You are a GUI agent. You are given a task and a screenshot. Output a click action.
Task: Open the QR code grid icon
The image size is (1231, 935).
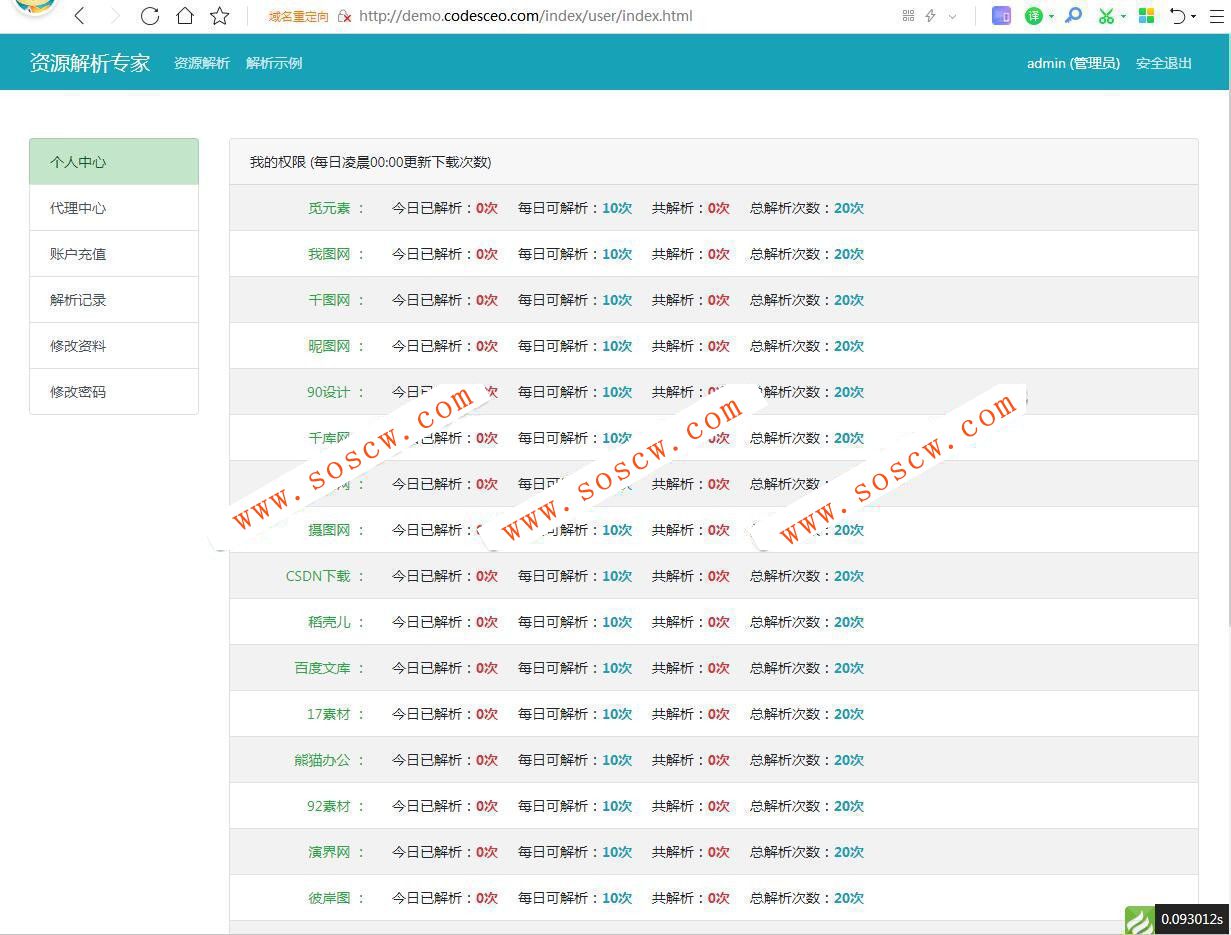[x=908, y=16]
